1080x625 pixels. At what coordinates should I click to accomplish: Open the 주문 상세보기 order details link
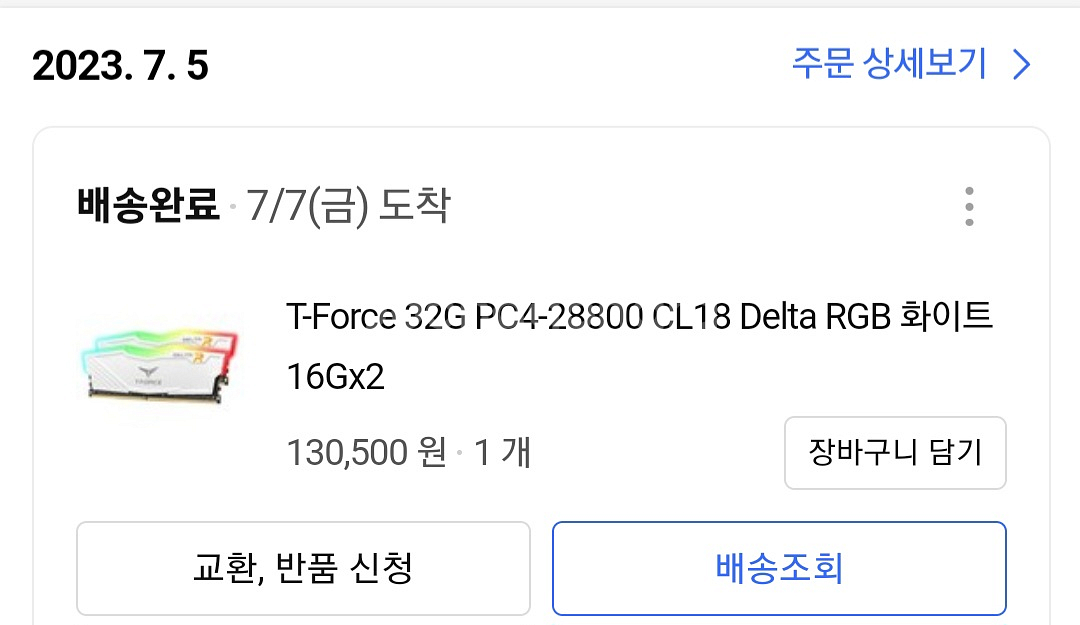[889, 65]
